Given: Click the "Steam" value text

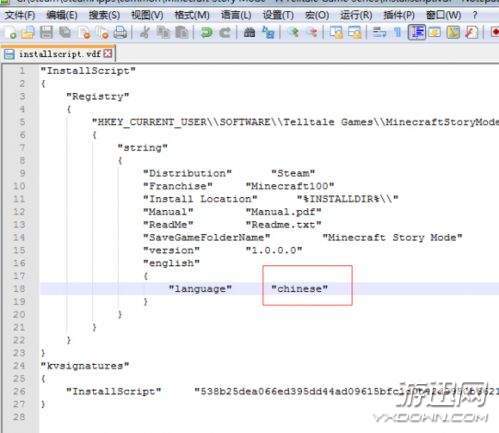Looking at the screenshot, I should pyautogui.click(x=293, y=173).
